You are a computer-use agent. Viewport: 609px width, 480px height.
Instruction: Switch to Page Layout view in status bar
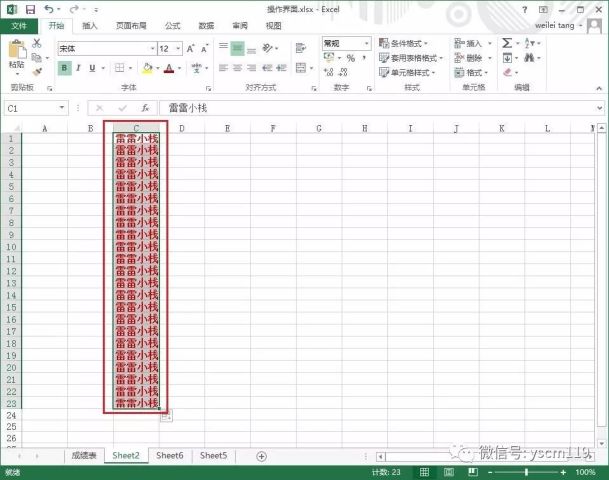pos(449,472)
